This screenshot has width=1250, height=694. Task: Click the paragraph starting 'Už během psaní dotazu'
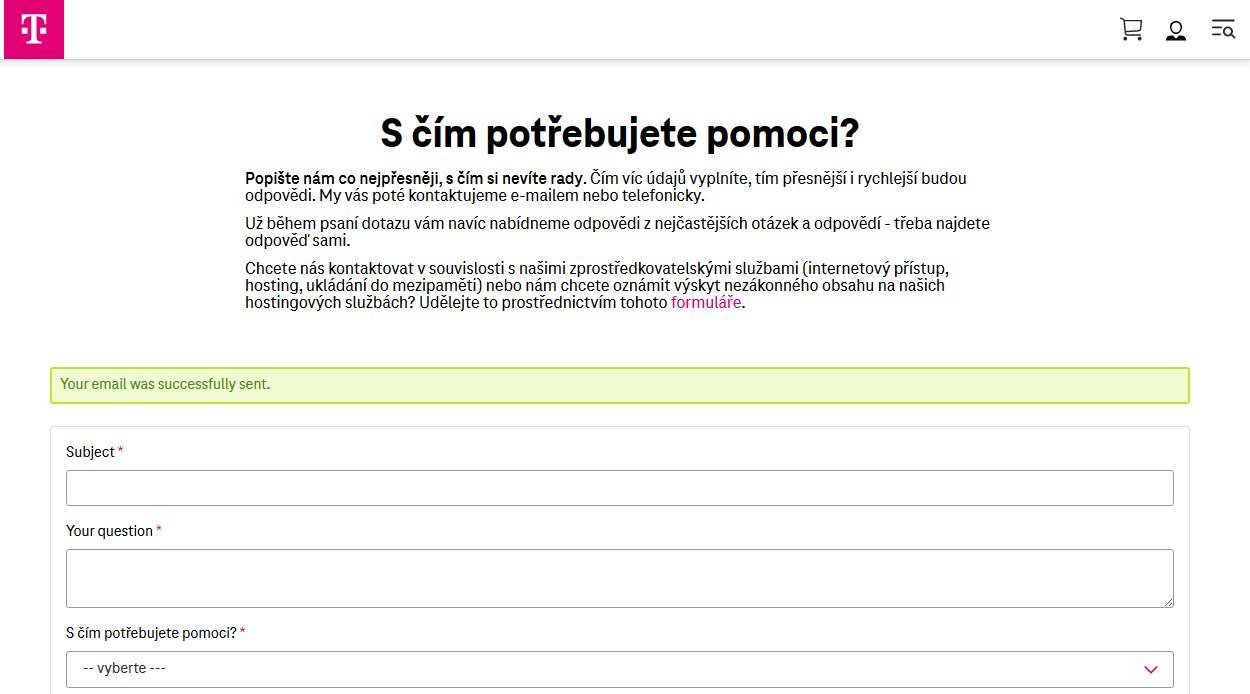pyautogui.click(x=617, y=232)
